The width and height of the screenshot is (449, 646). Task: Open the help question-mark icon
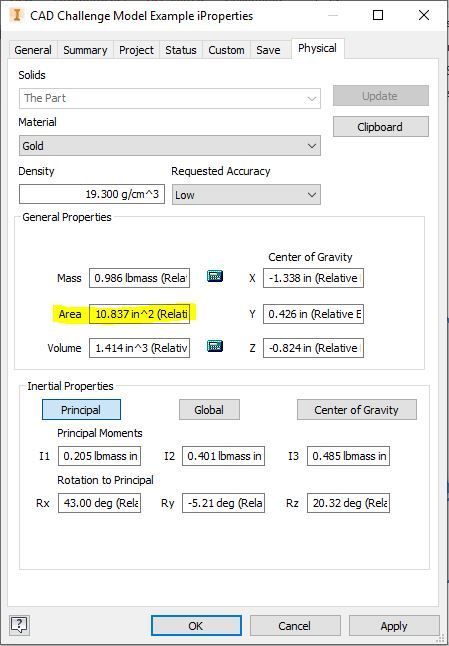pyautogui.click(x=19, y=625)
